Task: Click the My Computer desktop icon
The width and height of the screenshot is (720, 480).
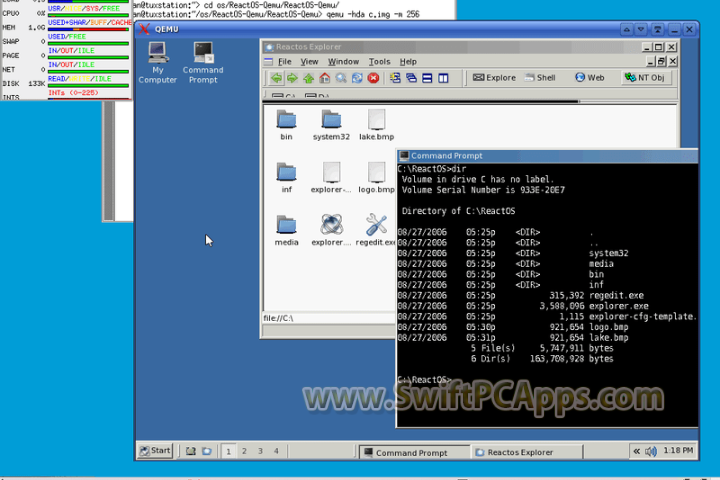Action: point(158,63)
